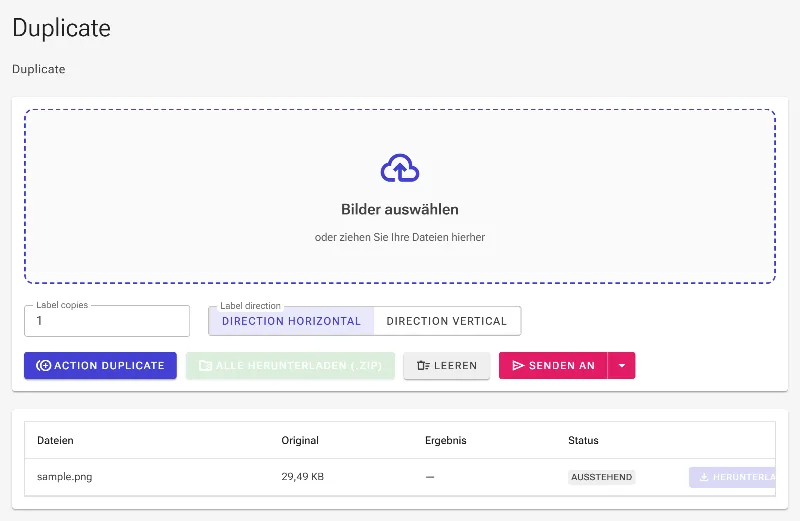
Task: Click the Leeren button
Action: click(x=446, y=365)
